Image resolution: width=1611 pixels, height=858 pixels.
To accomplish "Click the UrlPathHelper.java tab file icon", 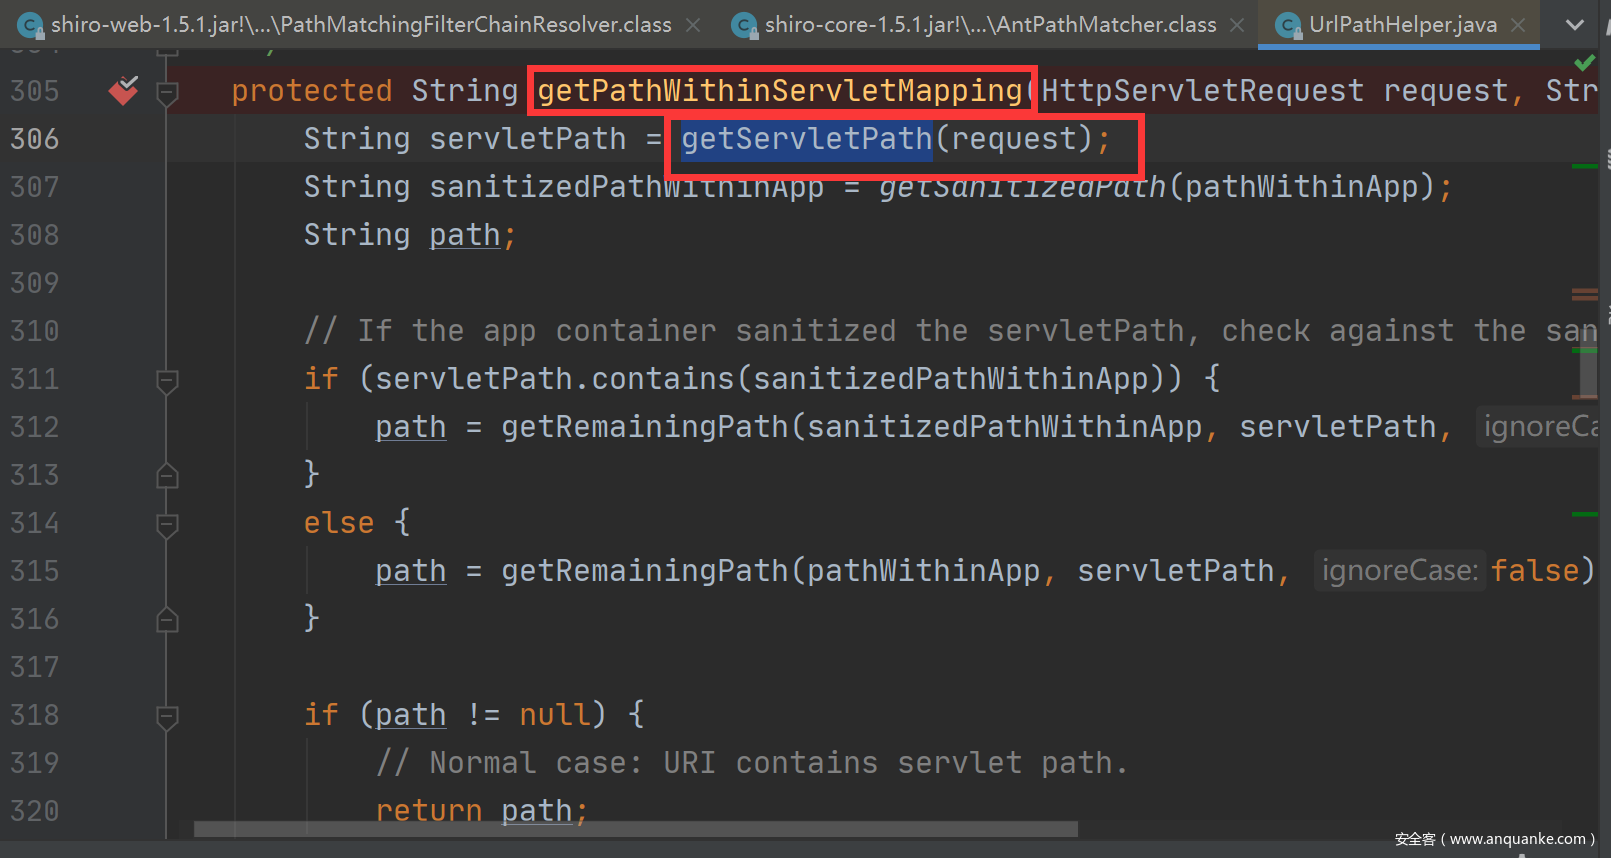I will [x=1289, y=25].
